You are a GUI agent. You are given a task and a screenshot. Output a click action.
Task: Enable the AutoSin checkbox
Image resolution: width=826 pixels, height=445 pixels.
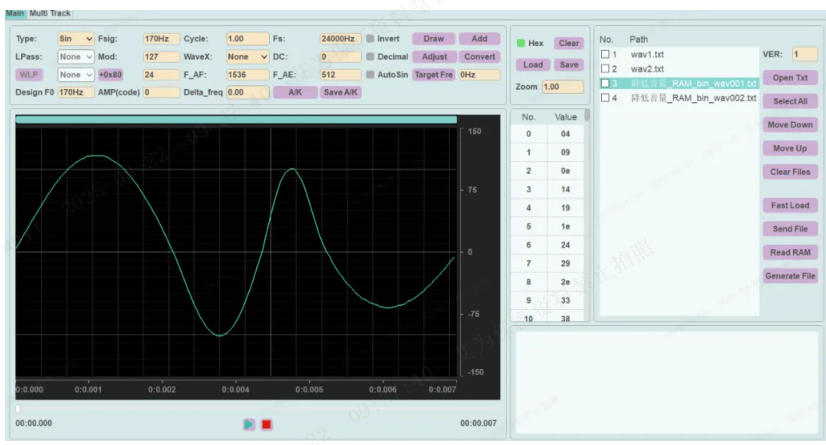coord(370,75)
